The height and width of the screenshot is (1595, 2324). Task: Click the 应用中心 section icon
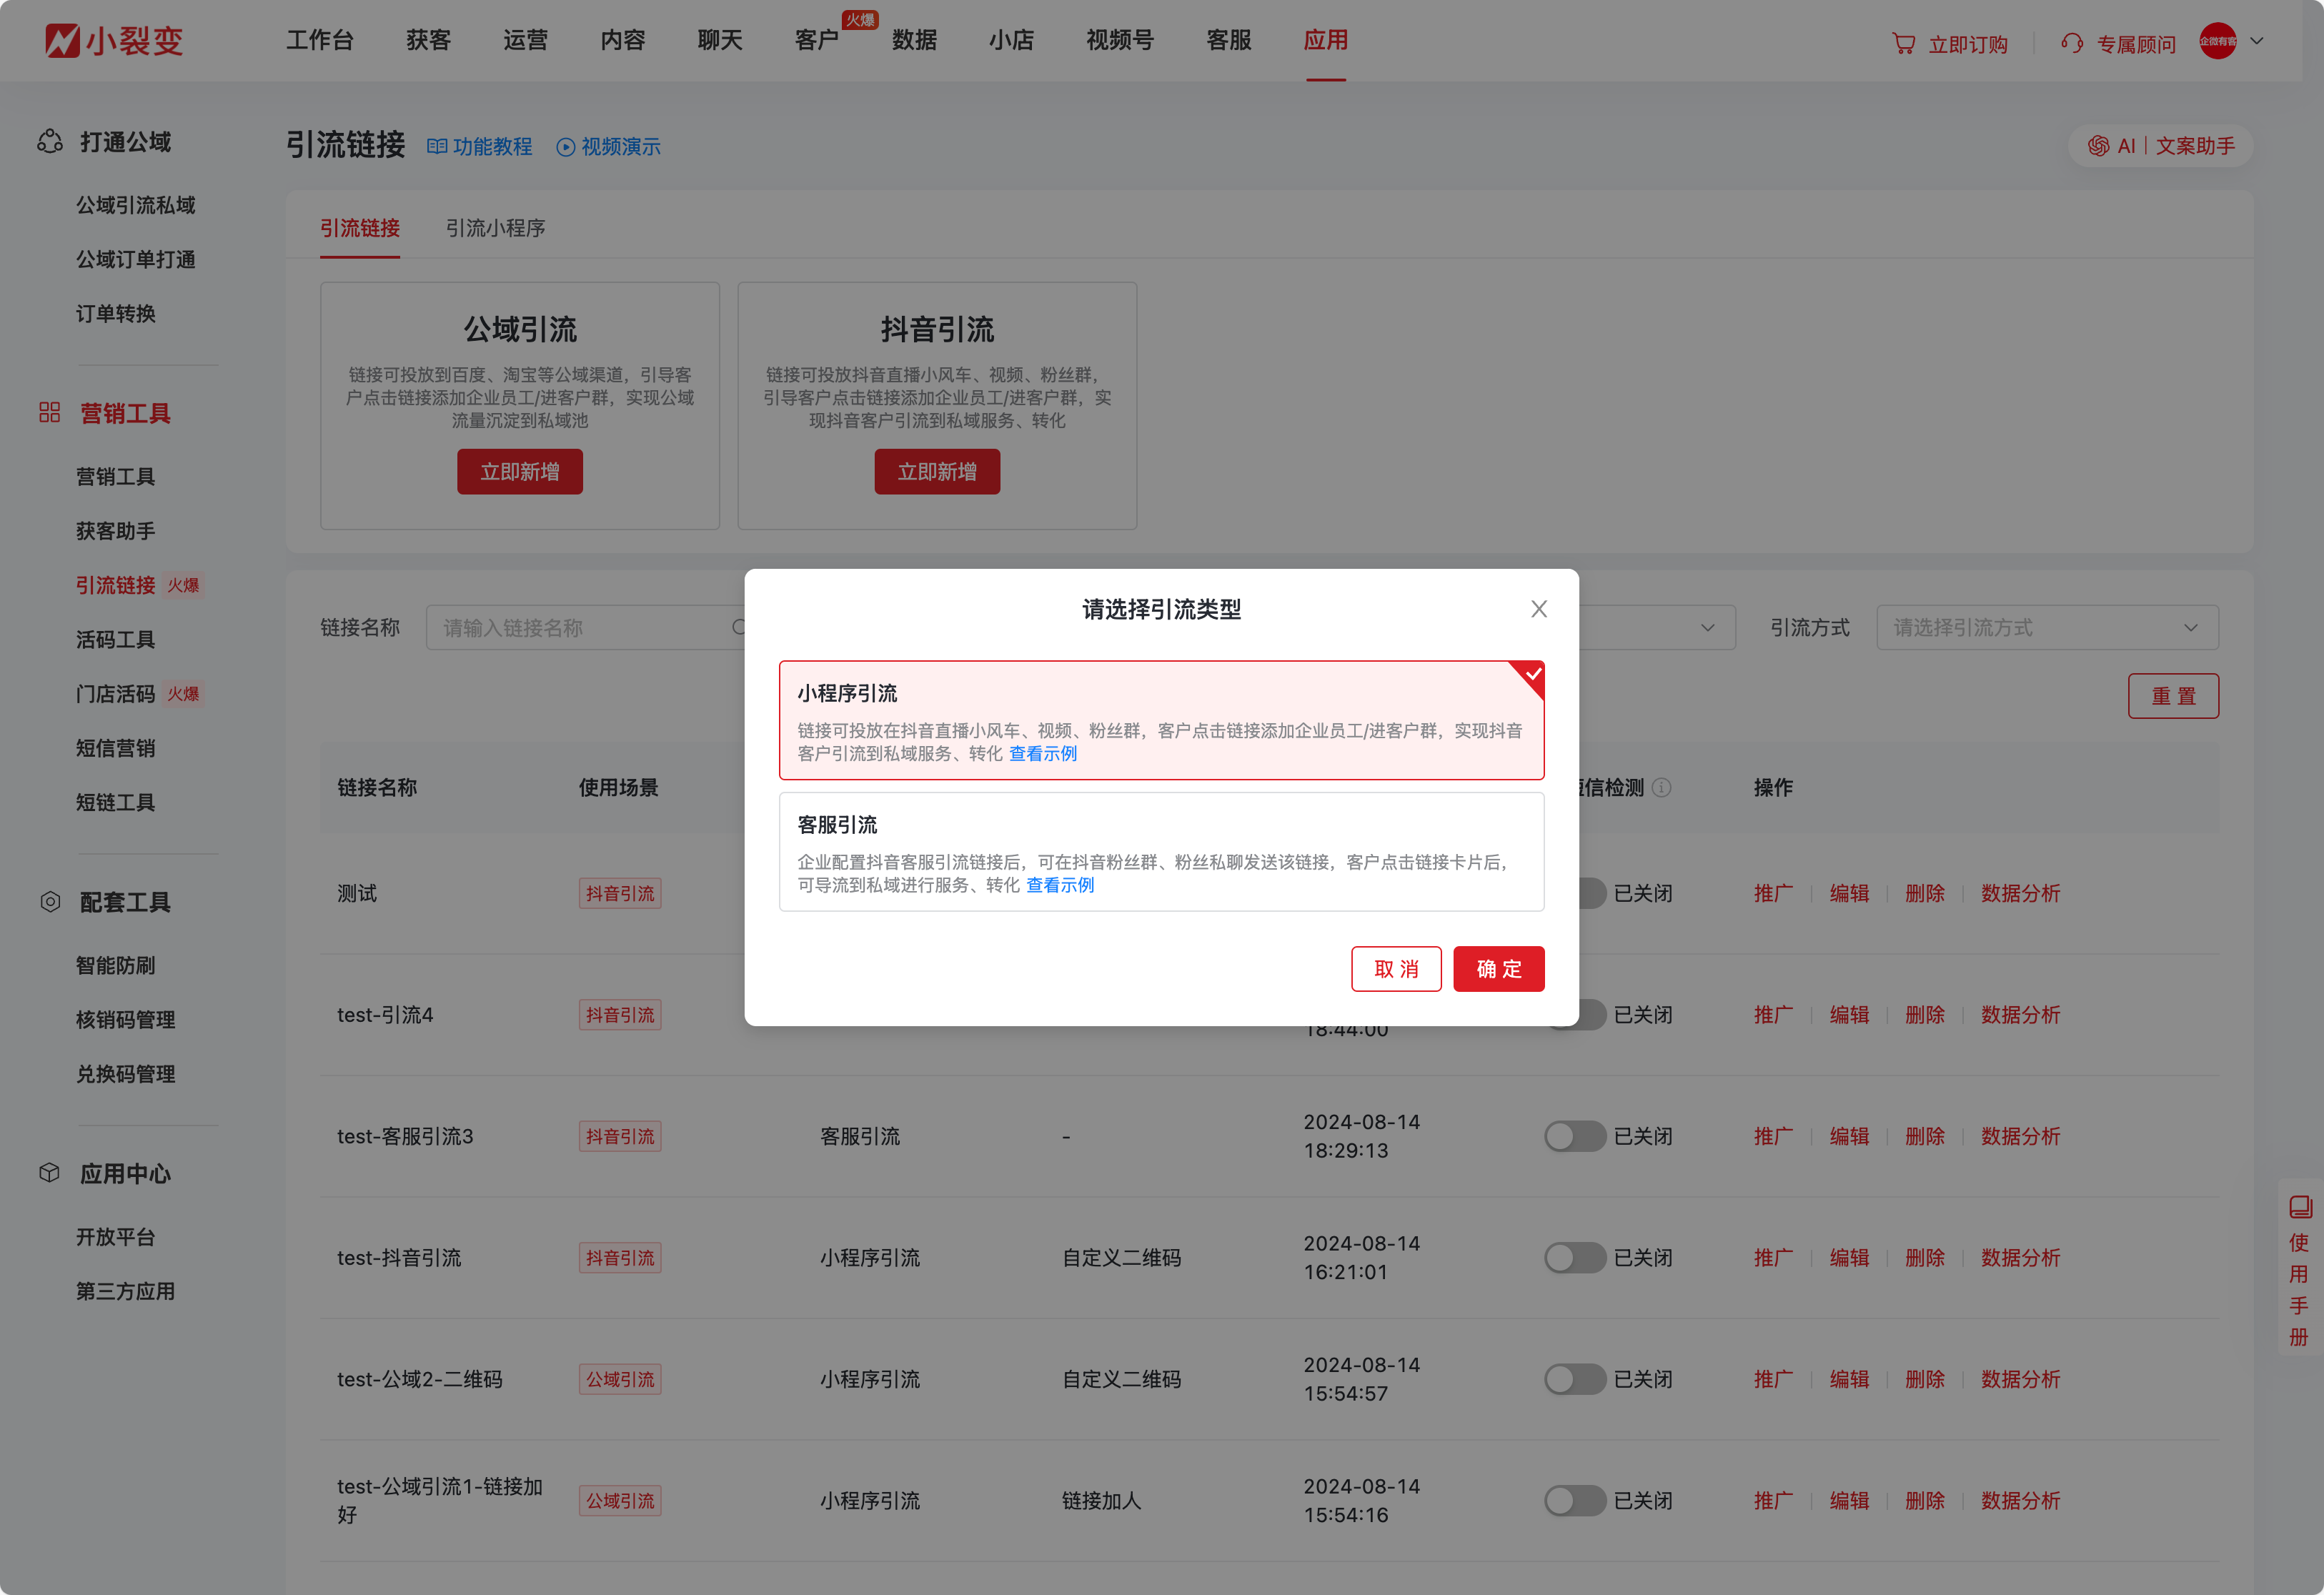(49, 1172)
